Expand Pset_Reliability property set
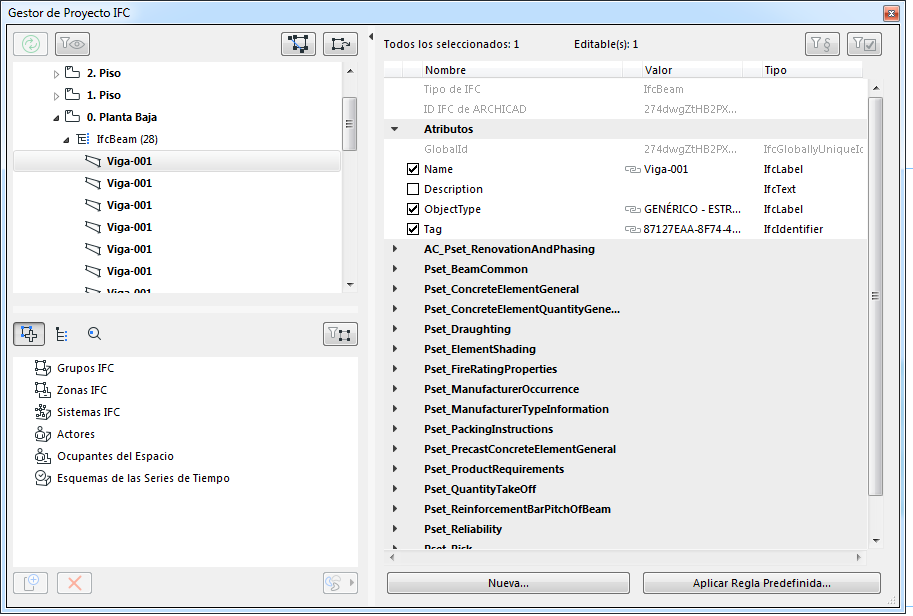The image size is (913, 616). tap(395, 529)
